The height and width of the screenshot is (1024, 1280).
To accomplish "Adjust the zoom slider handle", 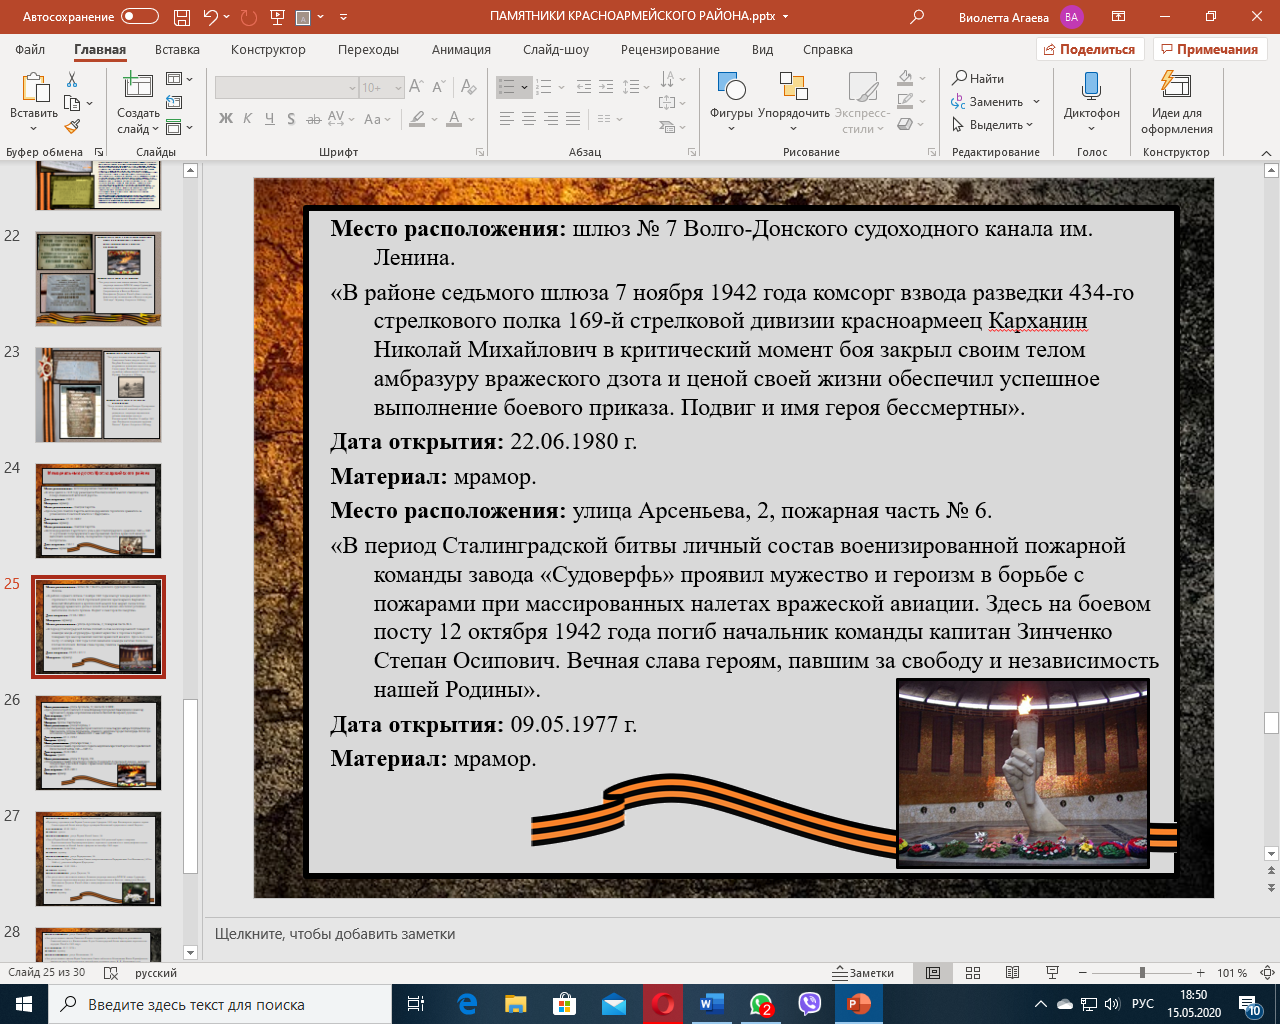I will (1142, 973).
